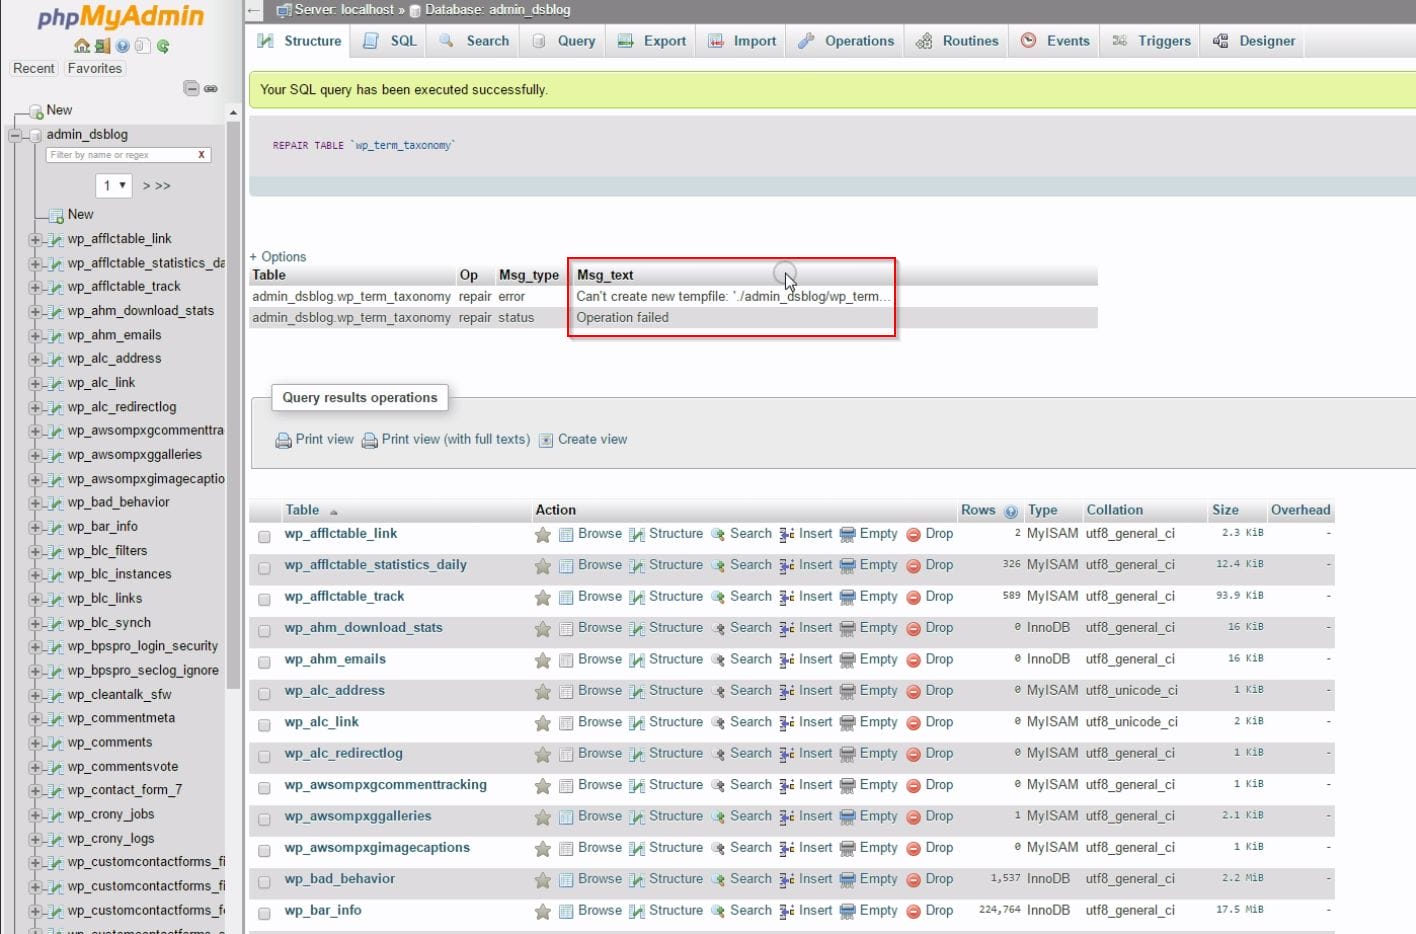Click the Empty icon in wp_awsompxggalleries row
Image resolution: width=1416 pixels, height=934 pixels.
pos(848,817)
